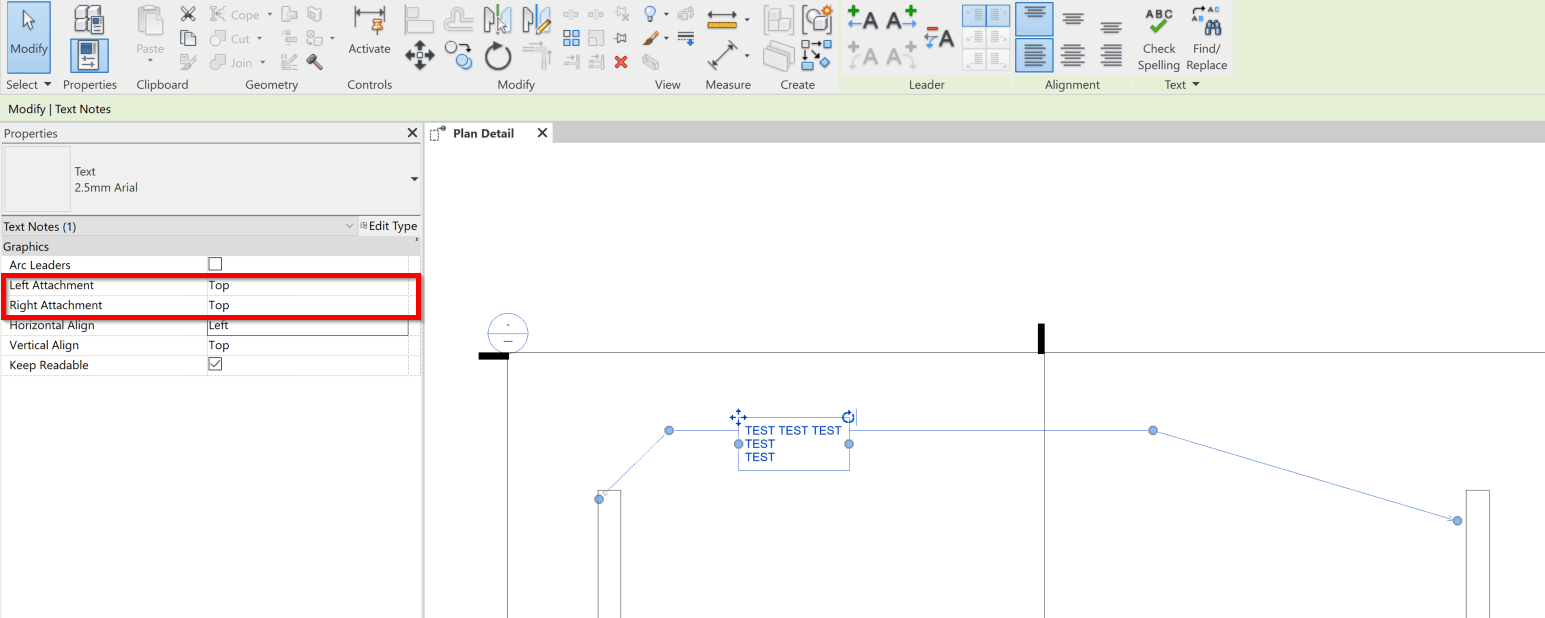Enable the Arc Leaders checkbox

(x=215, y=264)
